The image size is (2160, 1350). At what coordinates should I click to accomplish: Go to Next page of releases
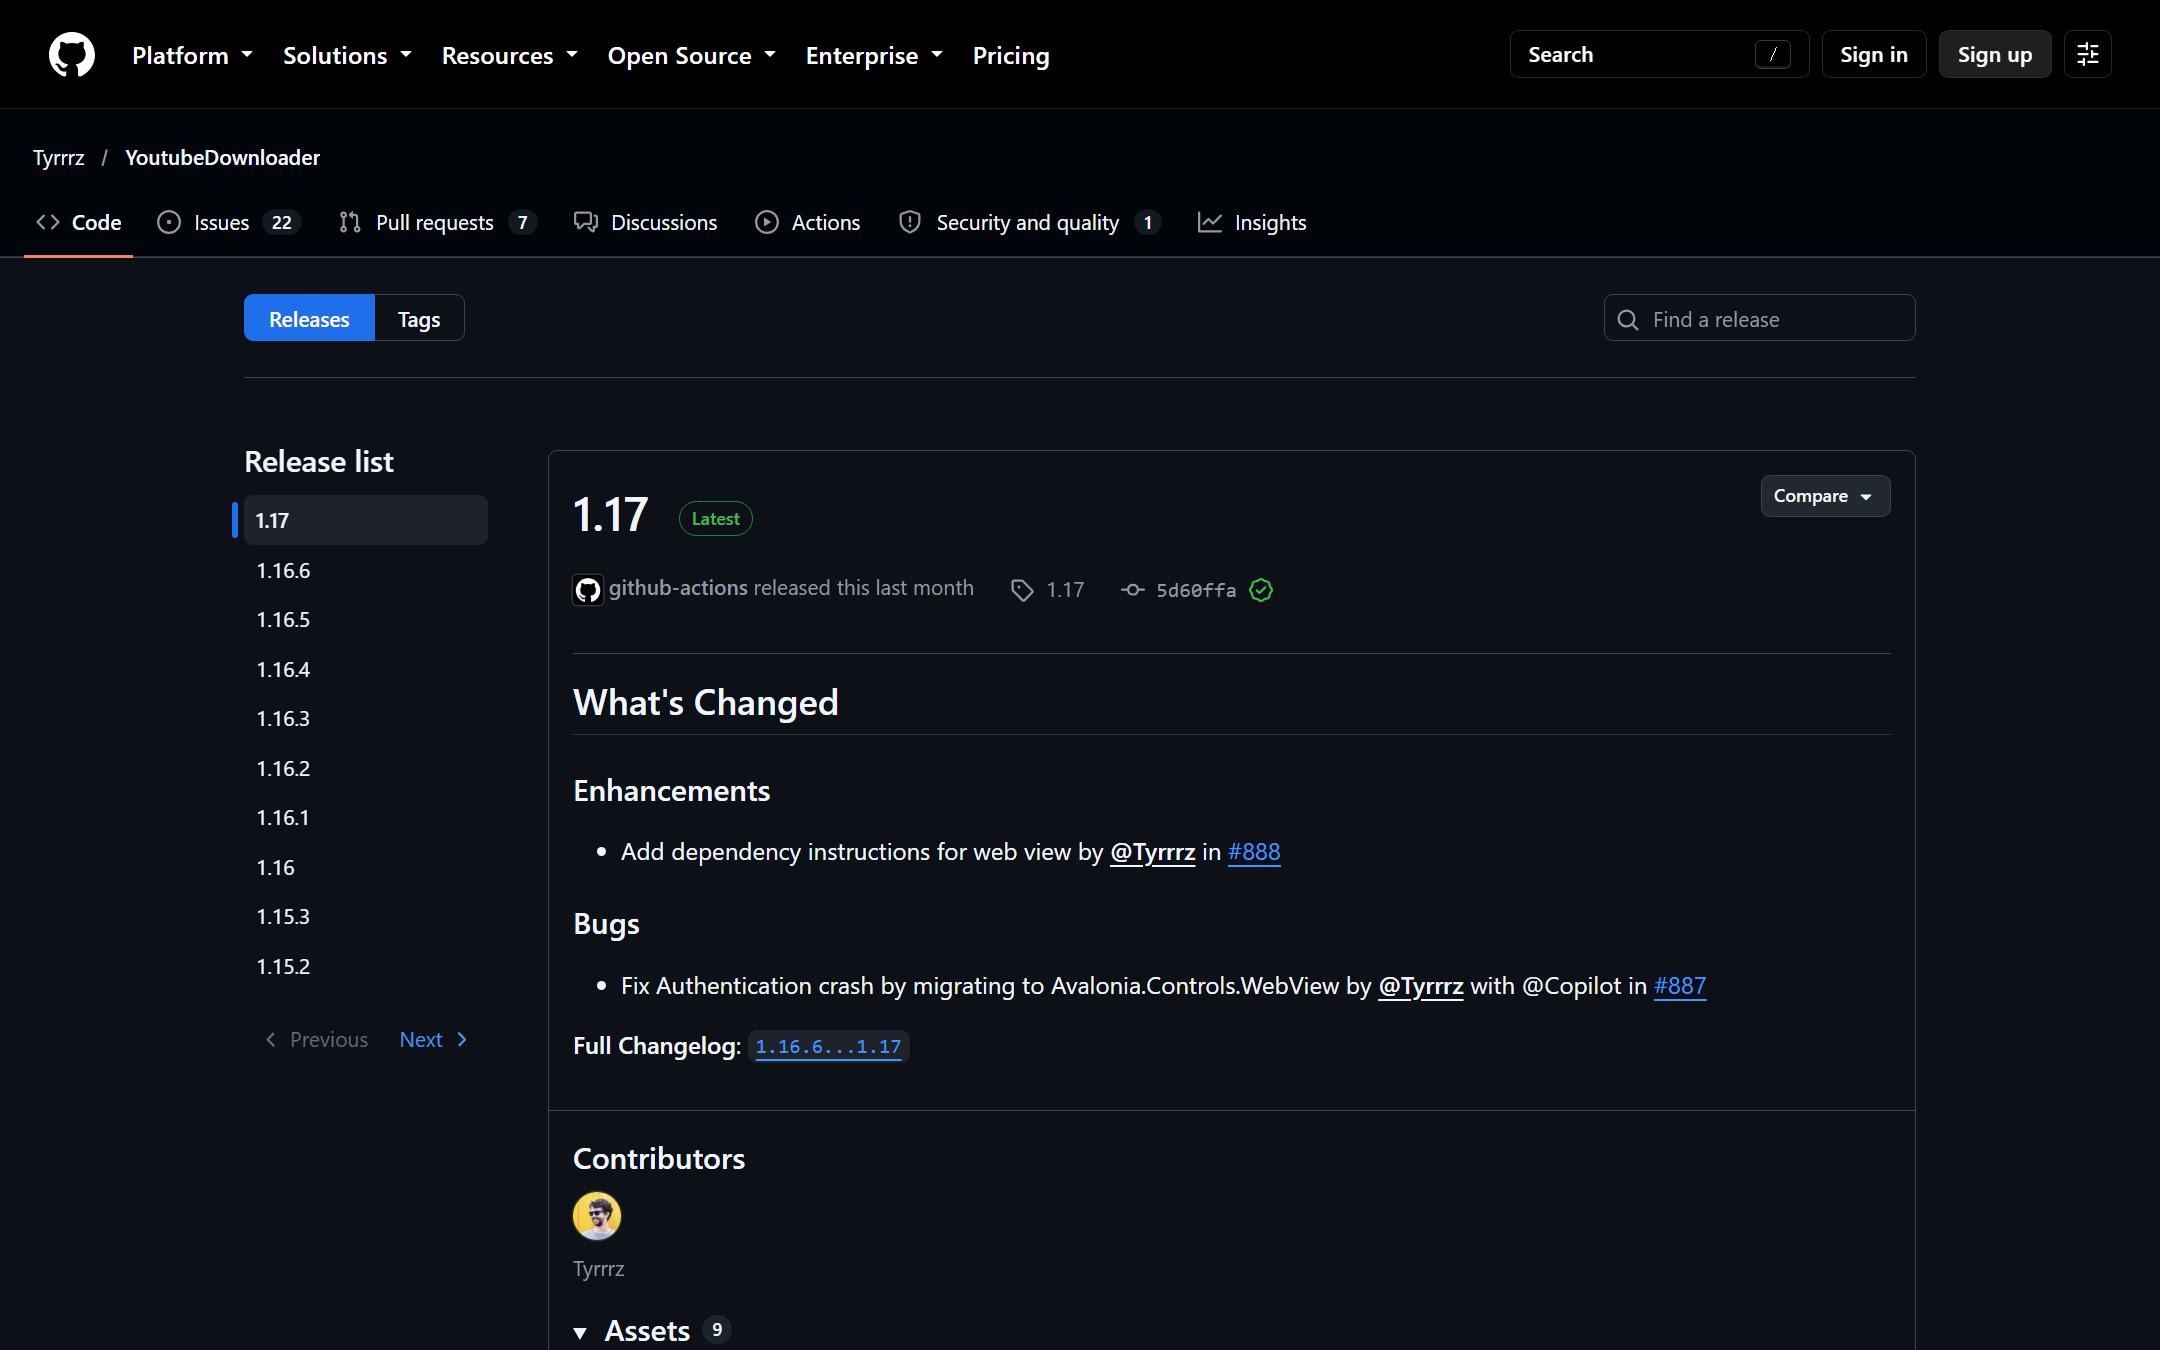pos(434,1040)
